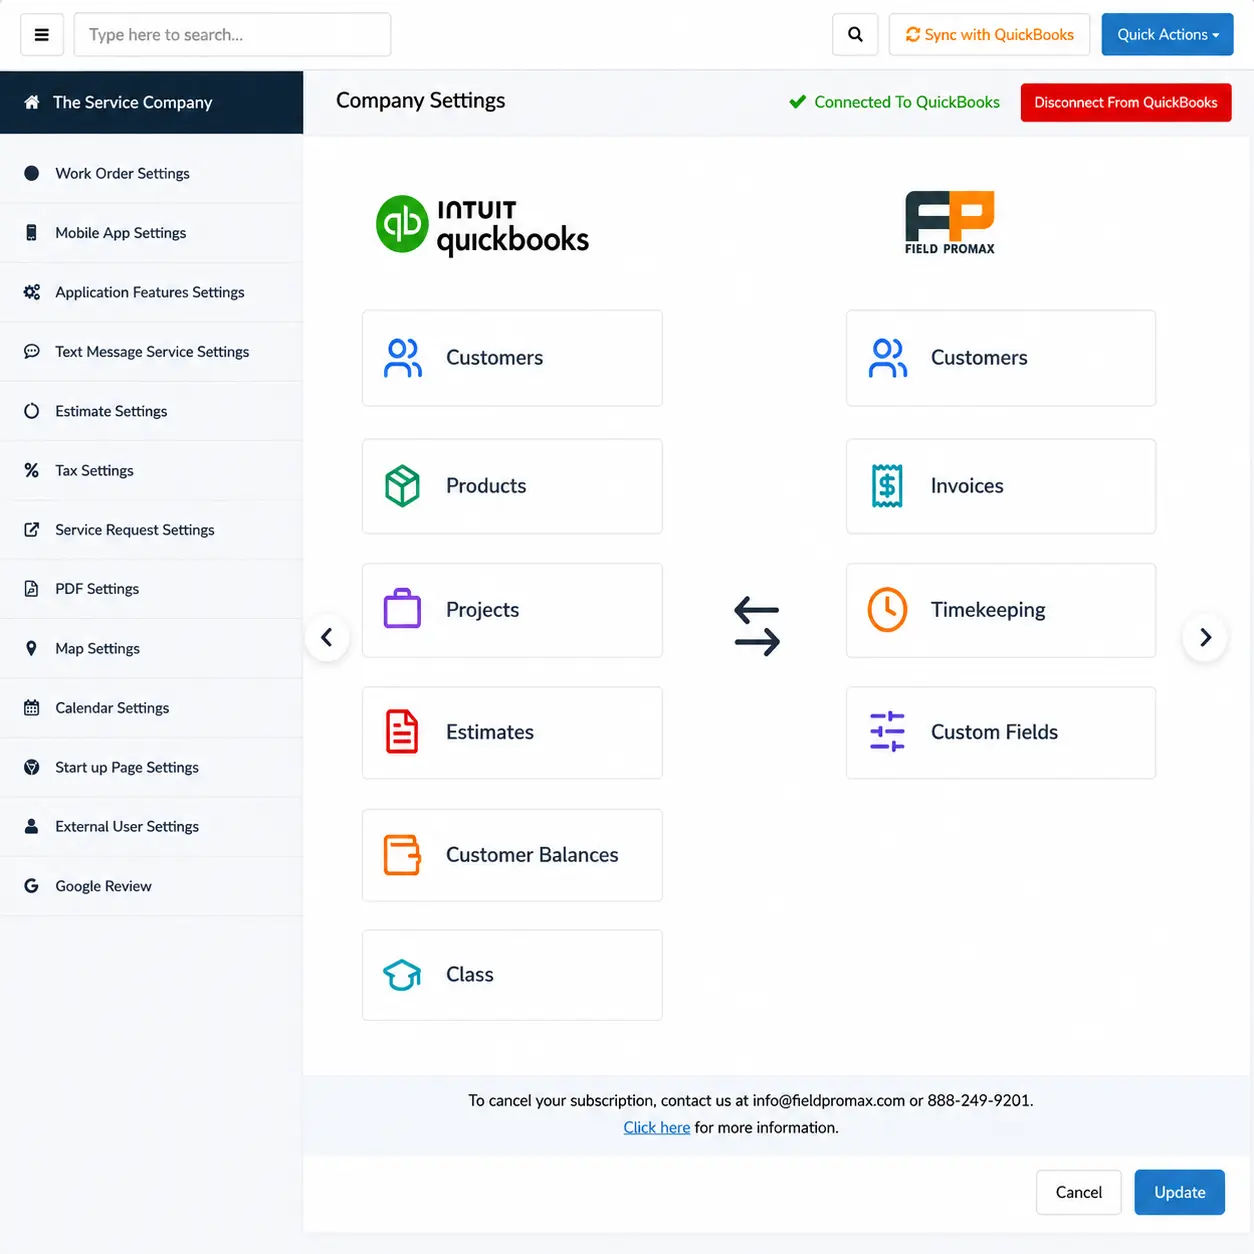Select PDF Settings menu item

(151, 589)
